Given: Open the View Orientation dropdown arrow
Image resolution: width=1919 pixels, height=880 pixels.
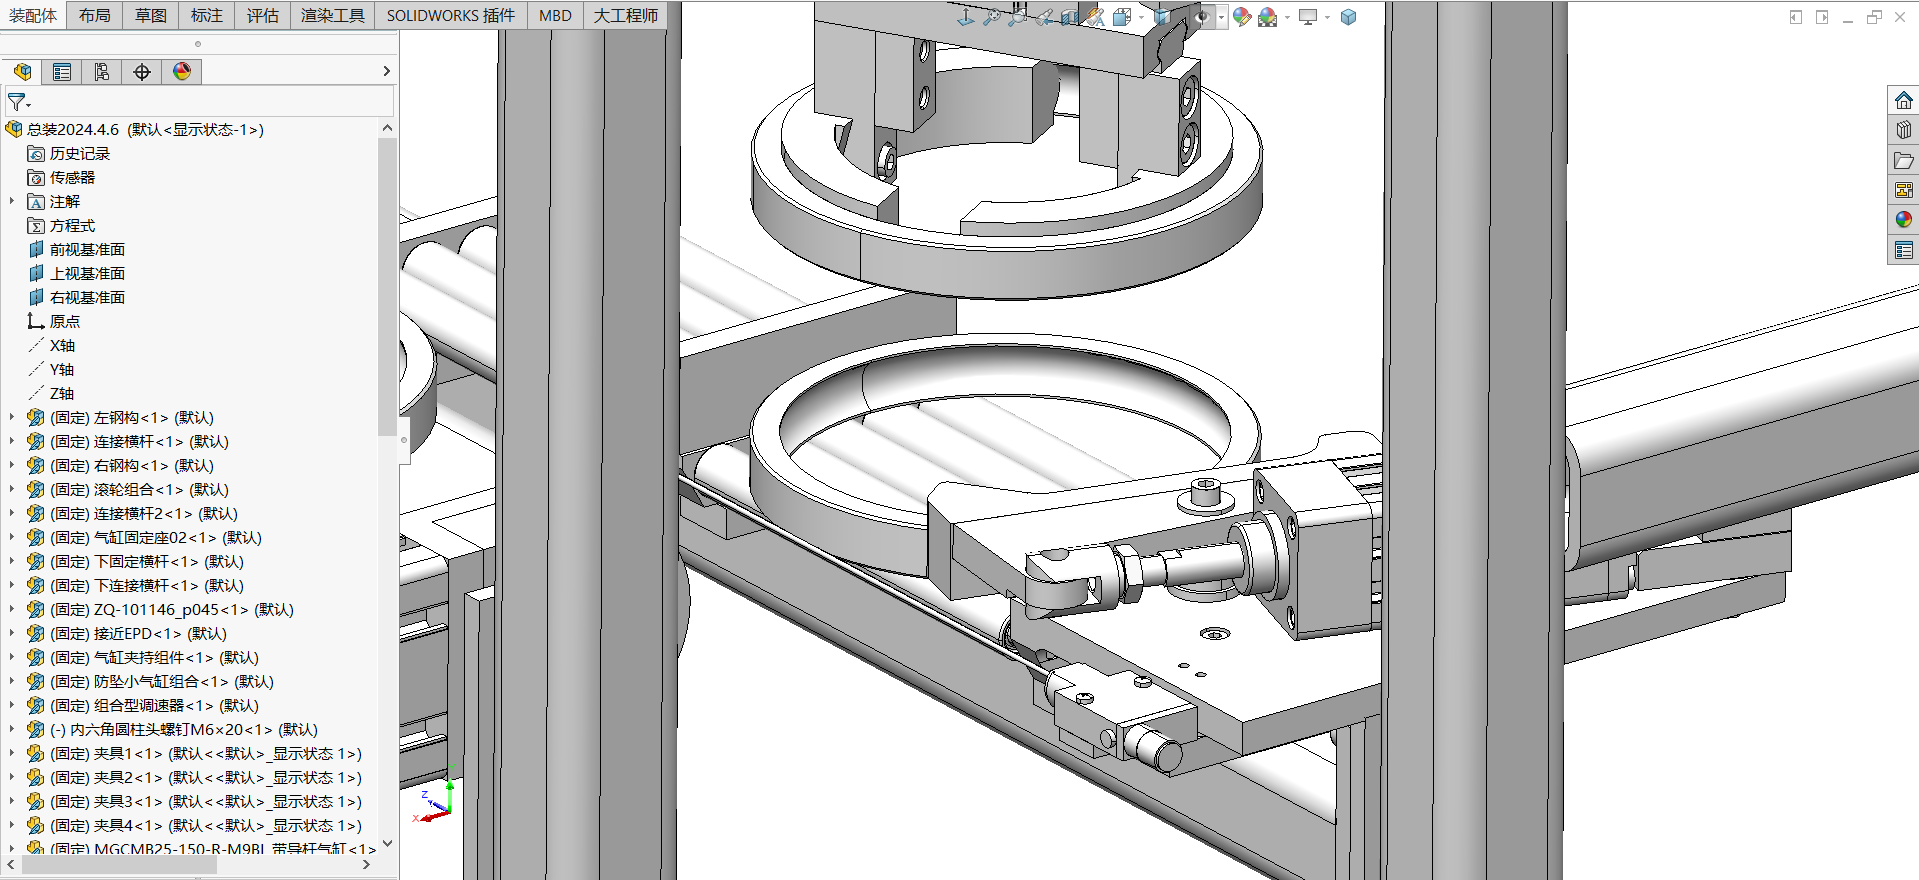Looking at the screenshot, I should pyautogui.click(x=1141, y=17).
